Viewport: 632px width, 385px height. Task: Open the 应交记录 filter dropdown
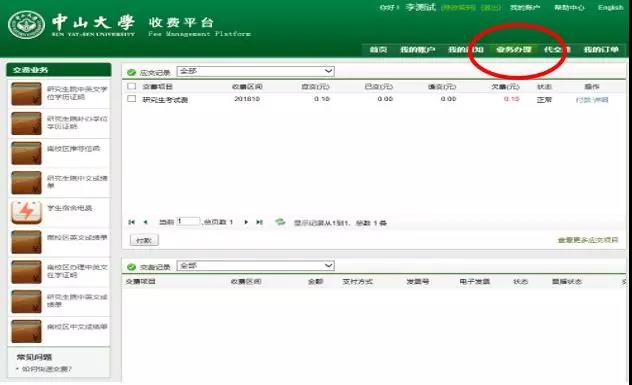click(256, 71)
